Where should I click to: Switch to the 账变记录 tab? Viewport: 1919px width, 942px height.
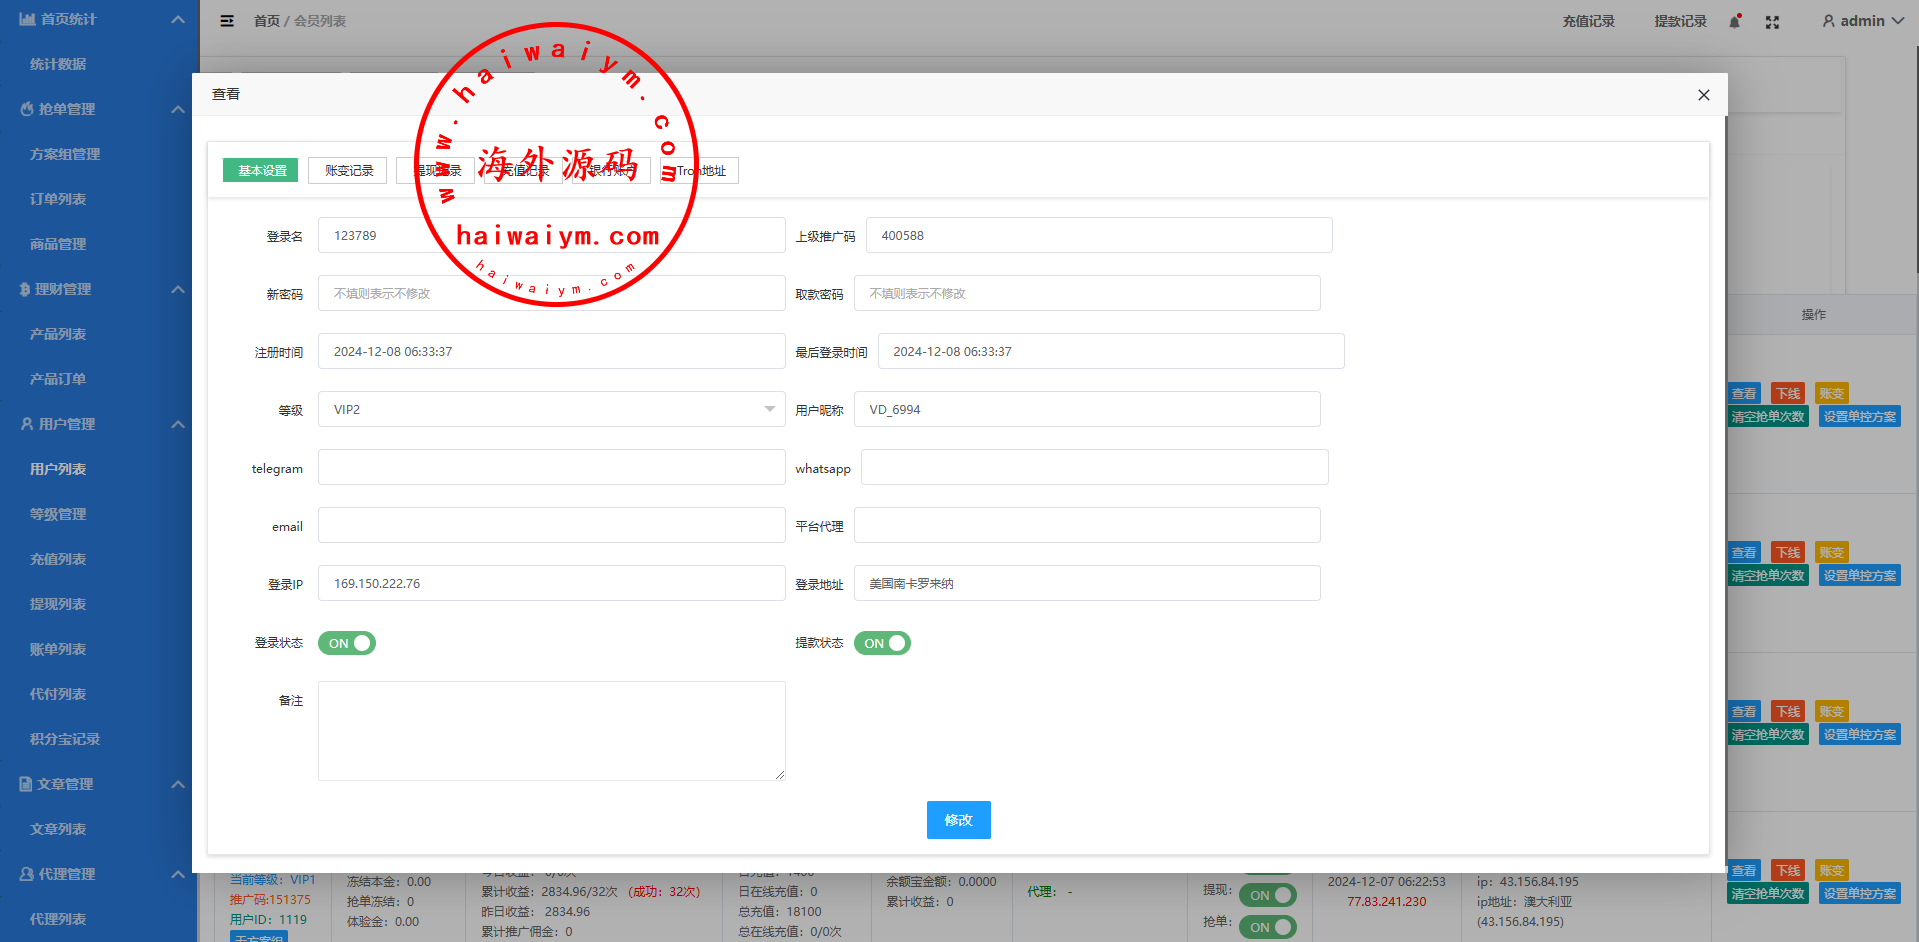click(349, 171)
